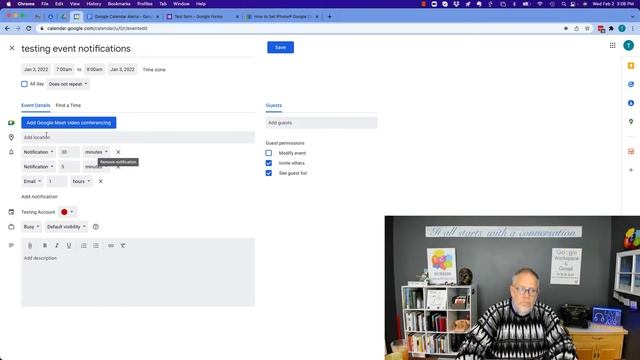The width and height of the screenshot is (640, 360).
Task: Remove the Email 1 hours notification
Action: tap(100, 181)
